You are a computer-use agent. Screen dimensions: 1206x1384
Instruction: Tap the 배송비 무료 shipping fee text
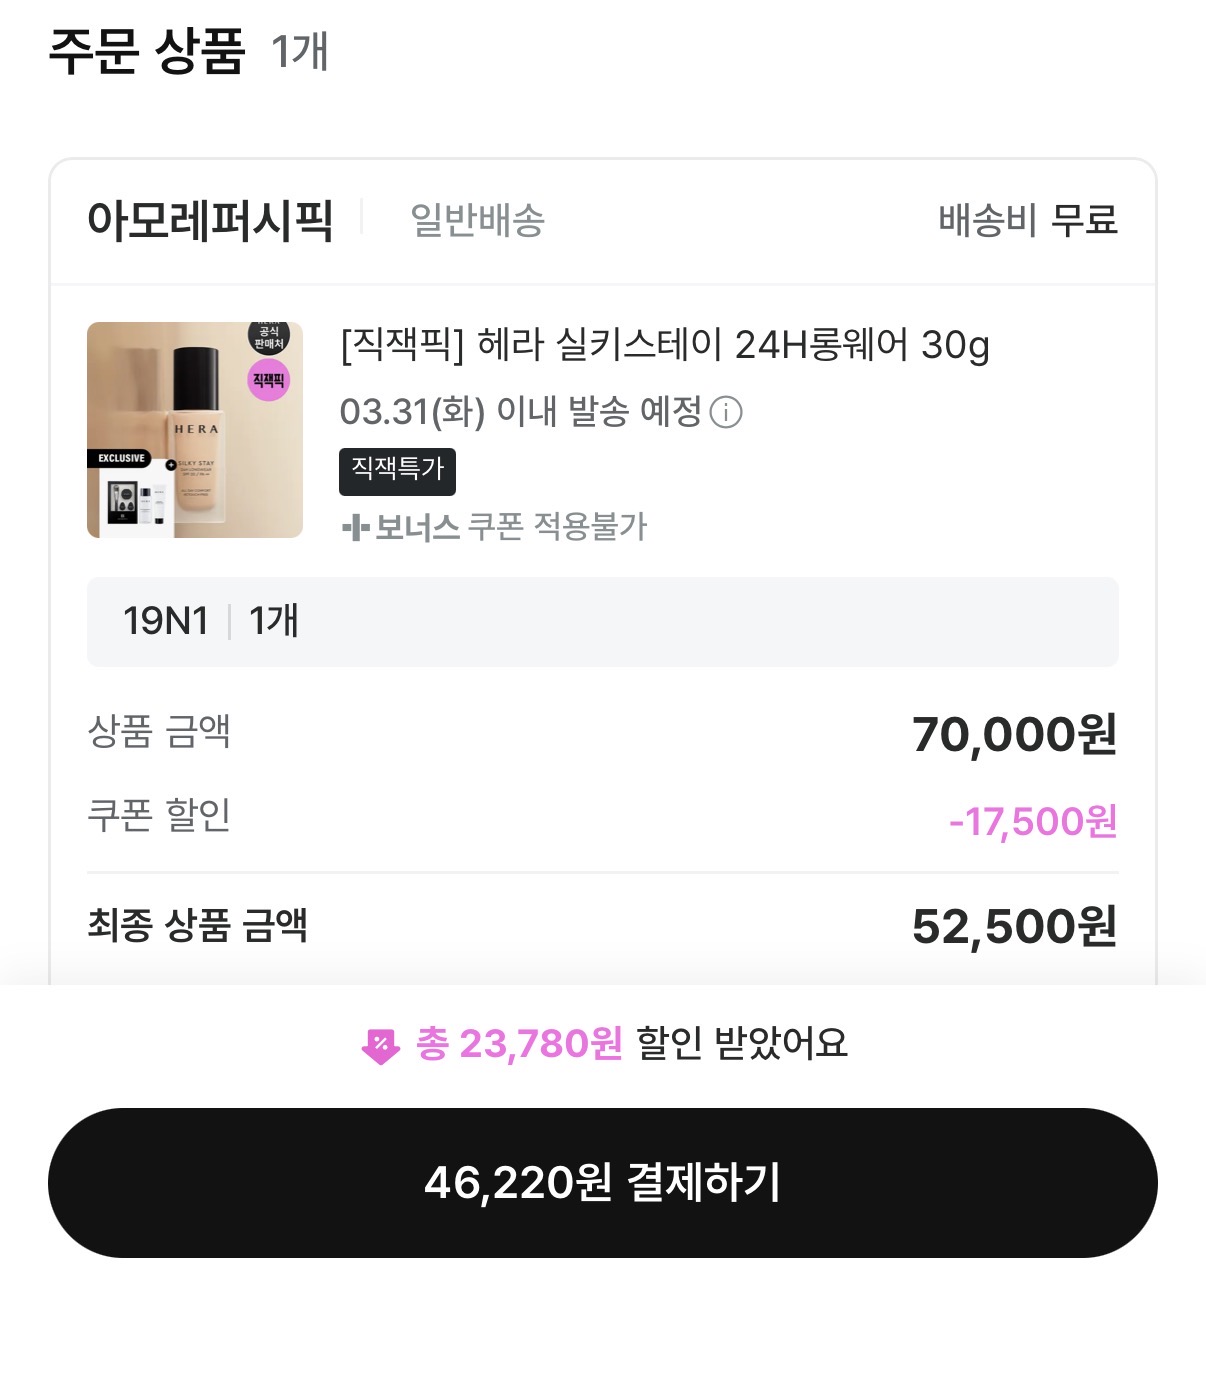click(x=1027, y=221)
